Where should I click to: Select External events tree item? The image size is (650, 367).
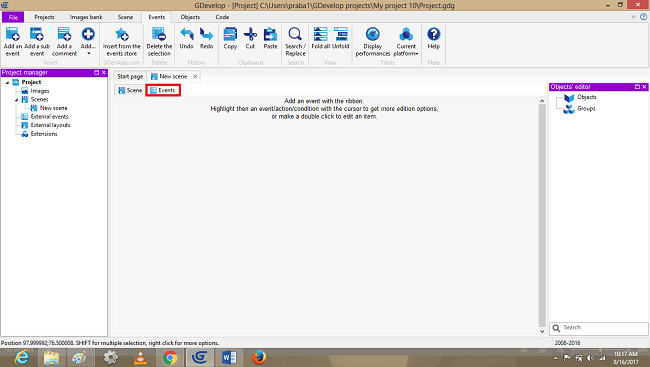(x=49, y=117)
